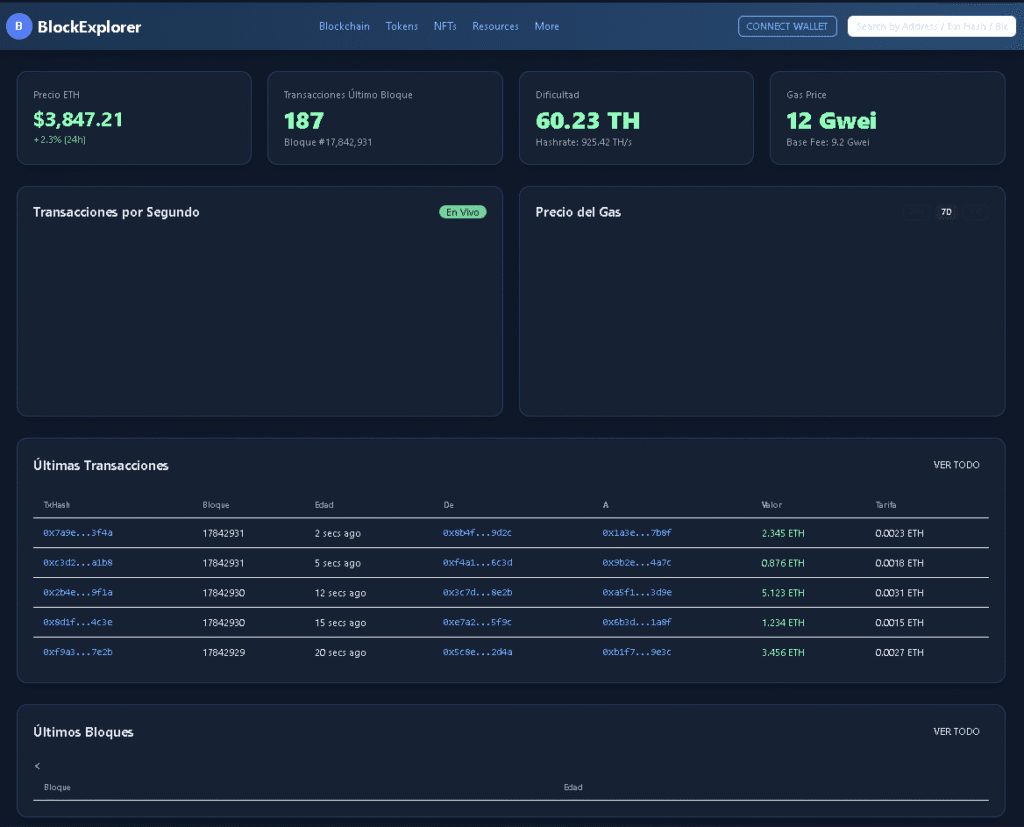This screenshot has height=827, width=1024.
Task: Open the More dropdown menu
Action: pos(547,26)
